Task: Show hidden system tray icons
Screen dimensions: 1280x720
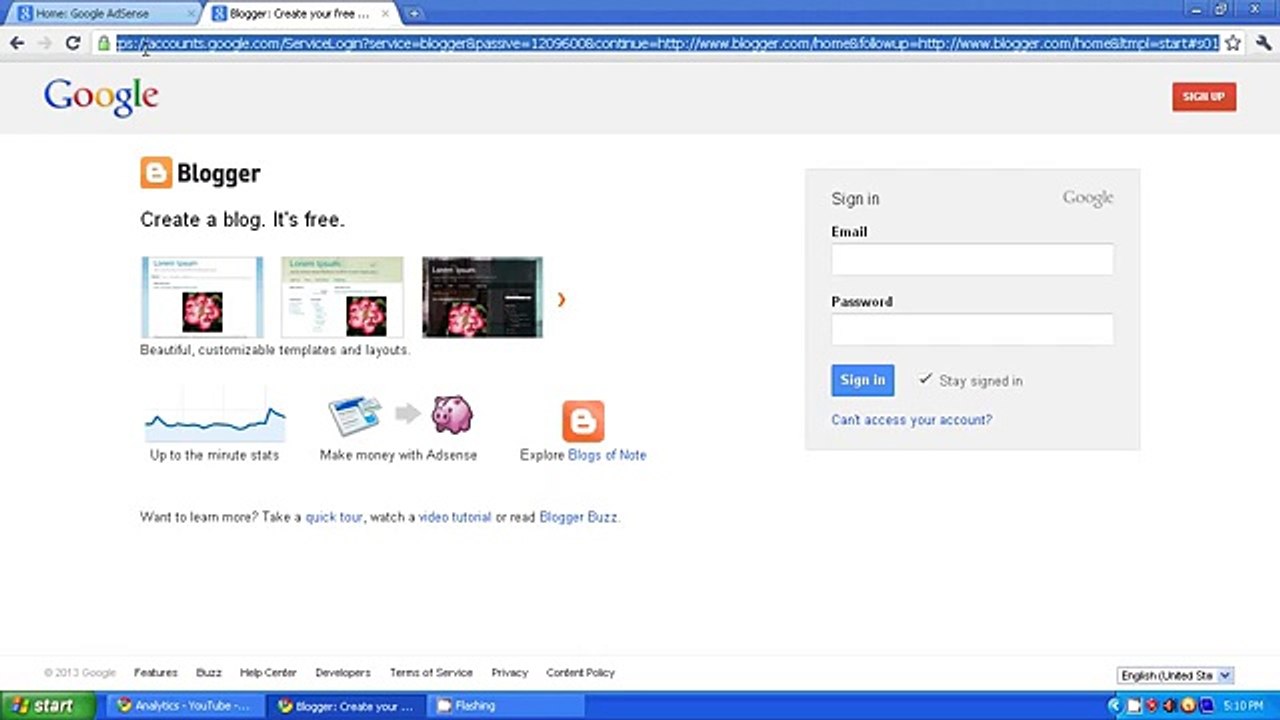Action: [1116, 706]
